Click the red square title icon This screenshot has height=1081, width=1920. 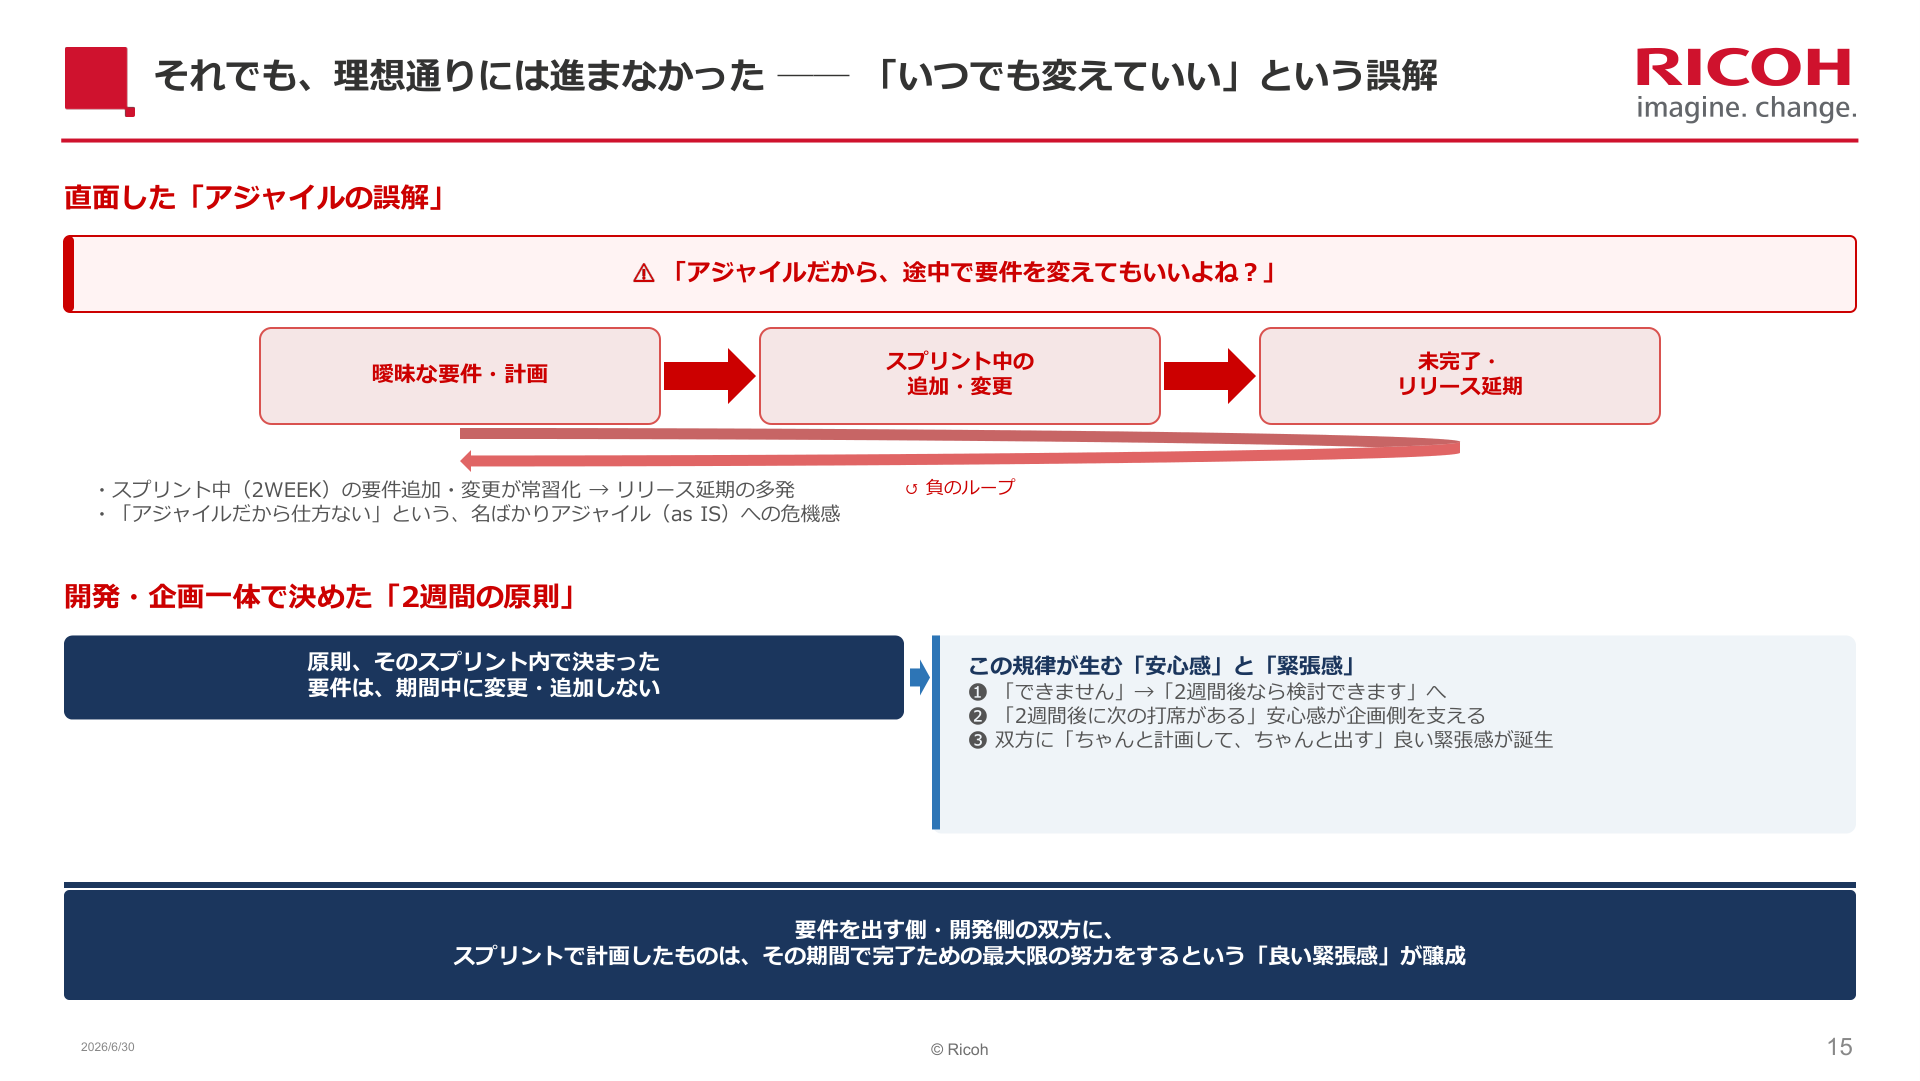click(x=99, y=81)
